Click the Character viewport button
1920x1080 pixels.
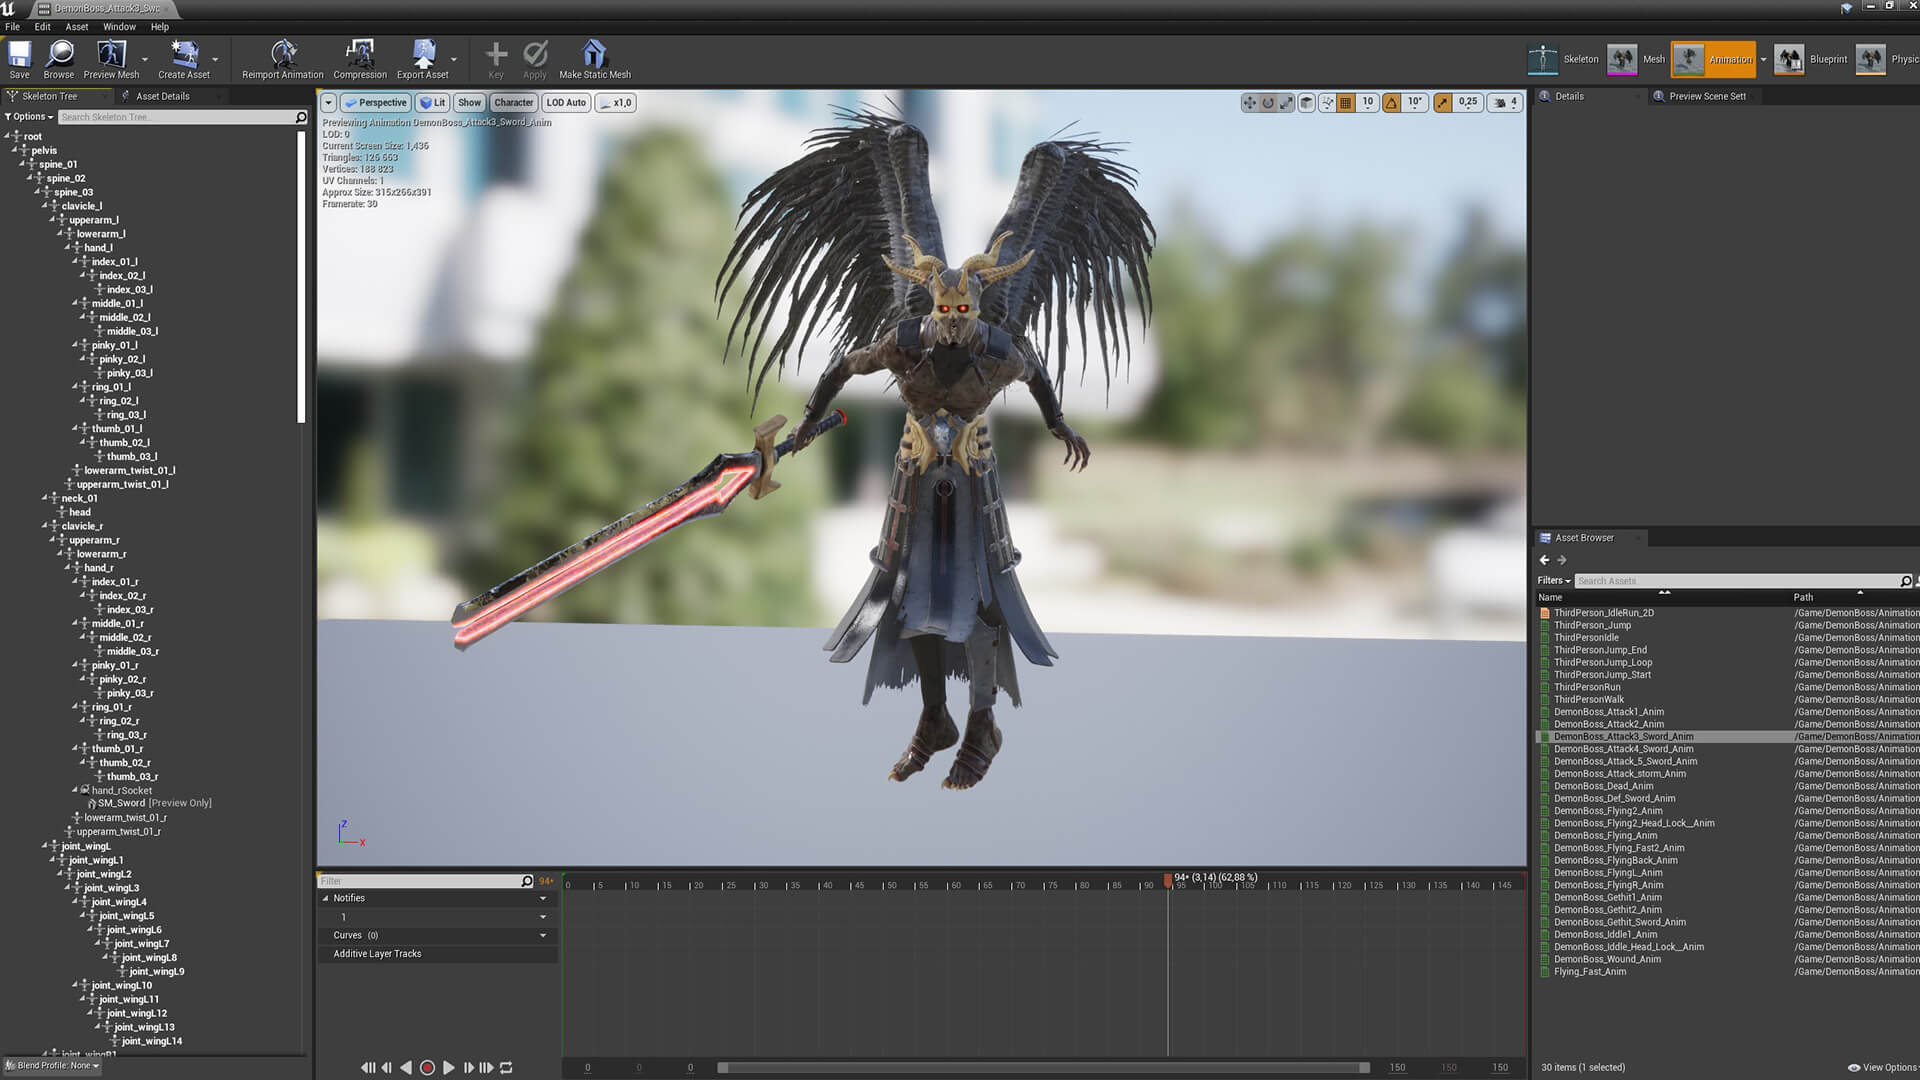(x=513, y=103)
